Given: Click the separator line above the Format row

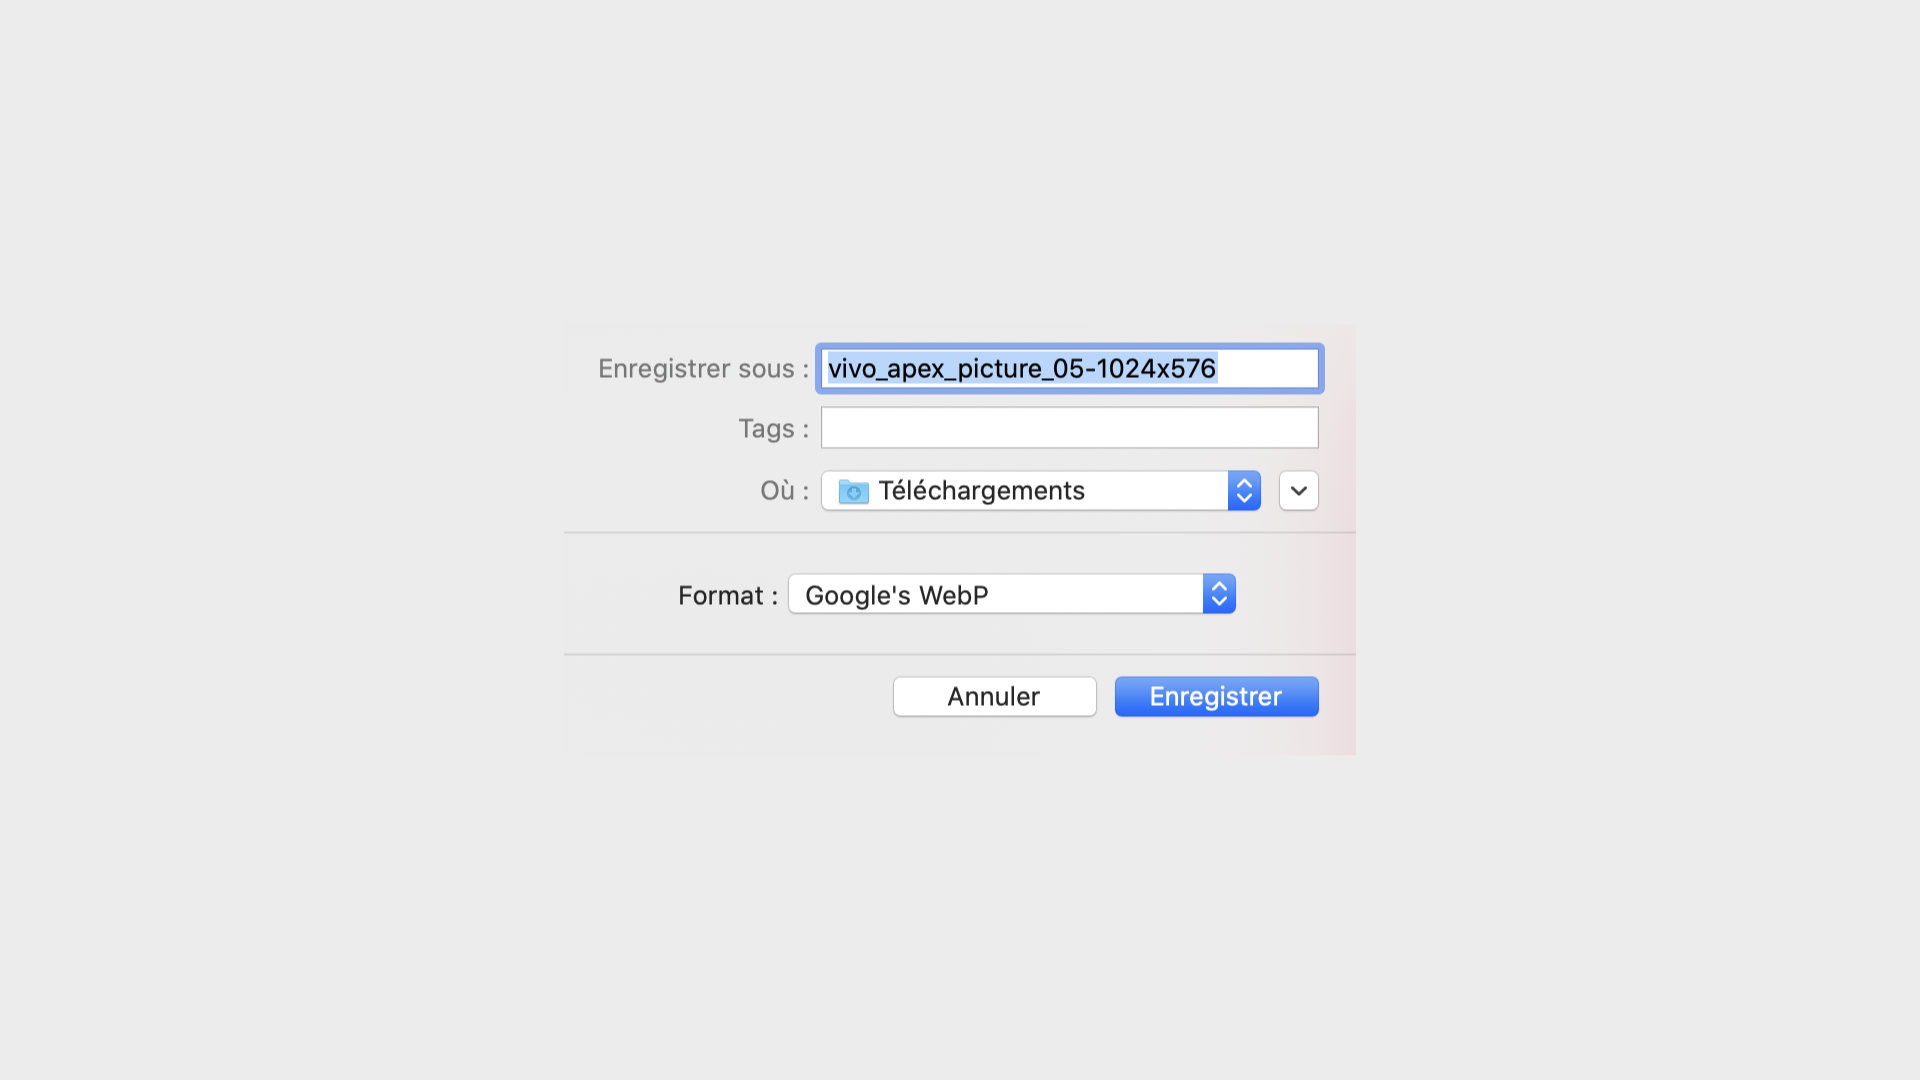Looking at the screenshot, I should (x=960, y=532).
